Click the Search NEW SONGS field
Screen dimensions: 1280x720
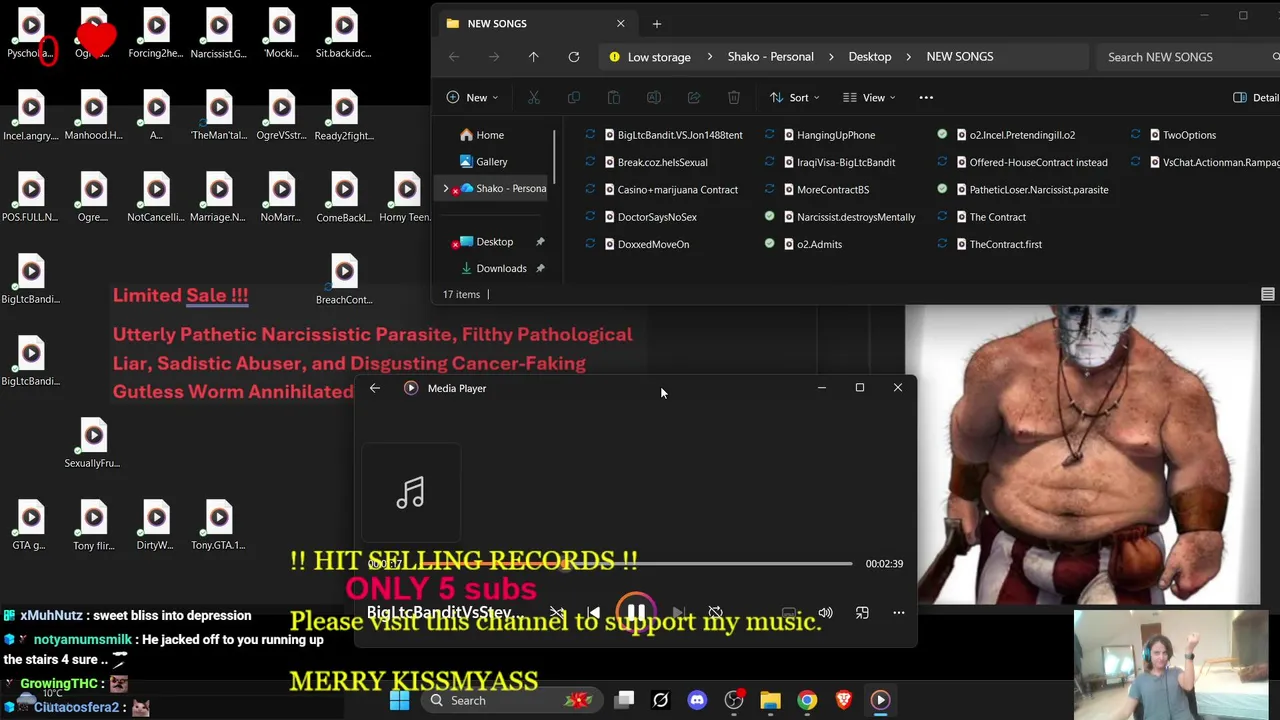(1188, 57)
